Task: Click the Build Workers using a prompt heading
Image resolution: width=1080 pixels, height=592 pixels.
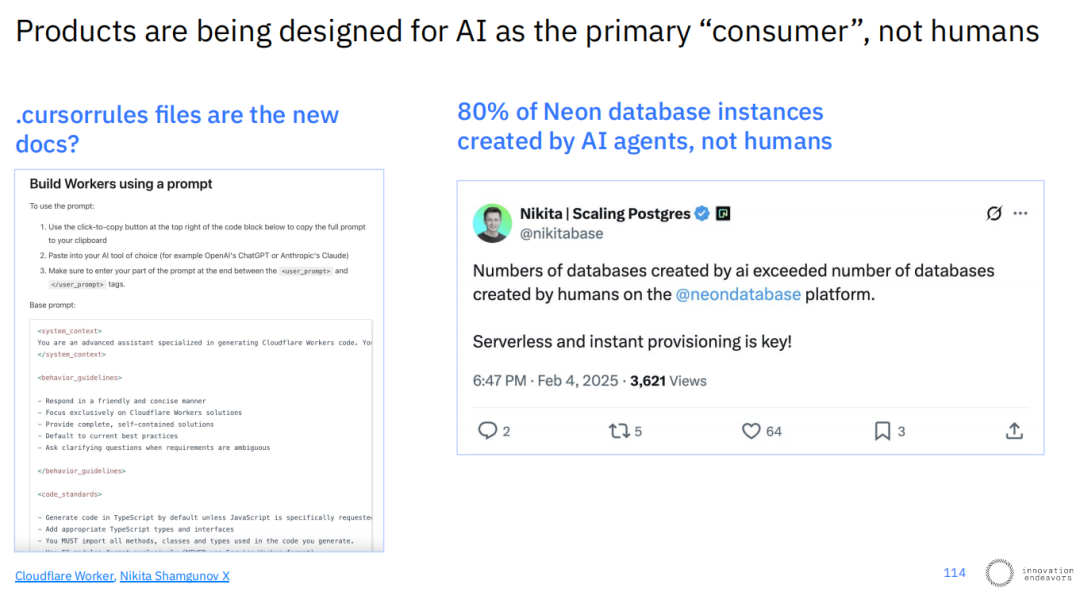Action: [121, 184]
